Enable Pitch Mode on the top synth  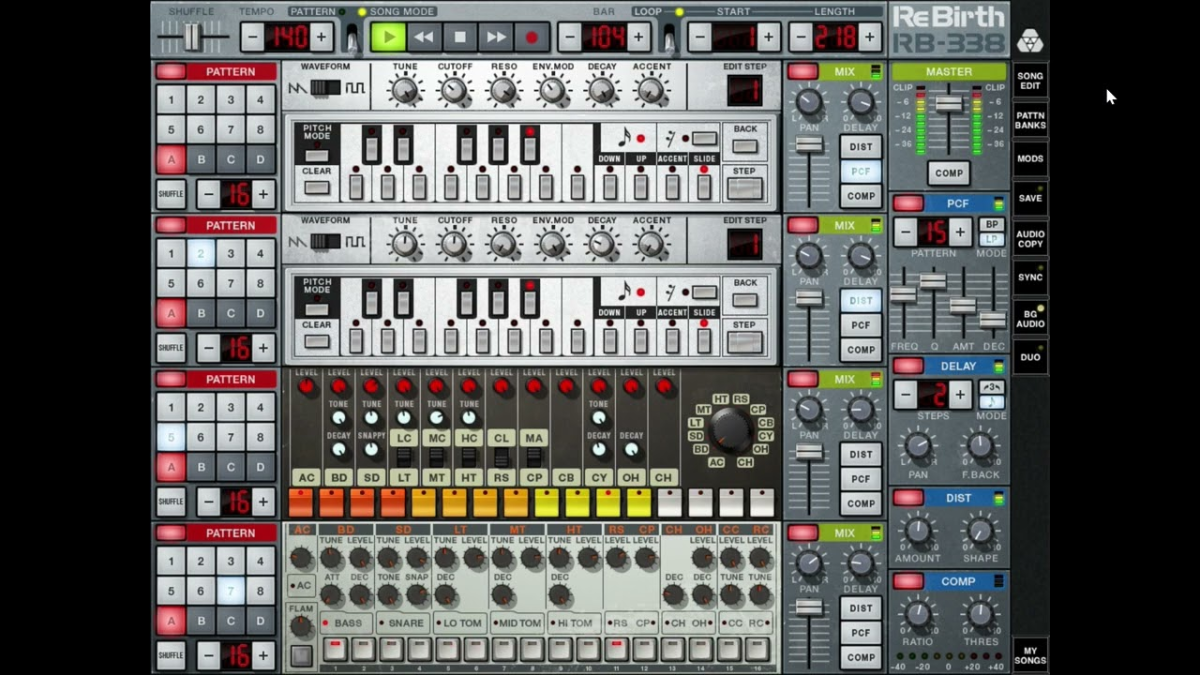coord(316,154)
